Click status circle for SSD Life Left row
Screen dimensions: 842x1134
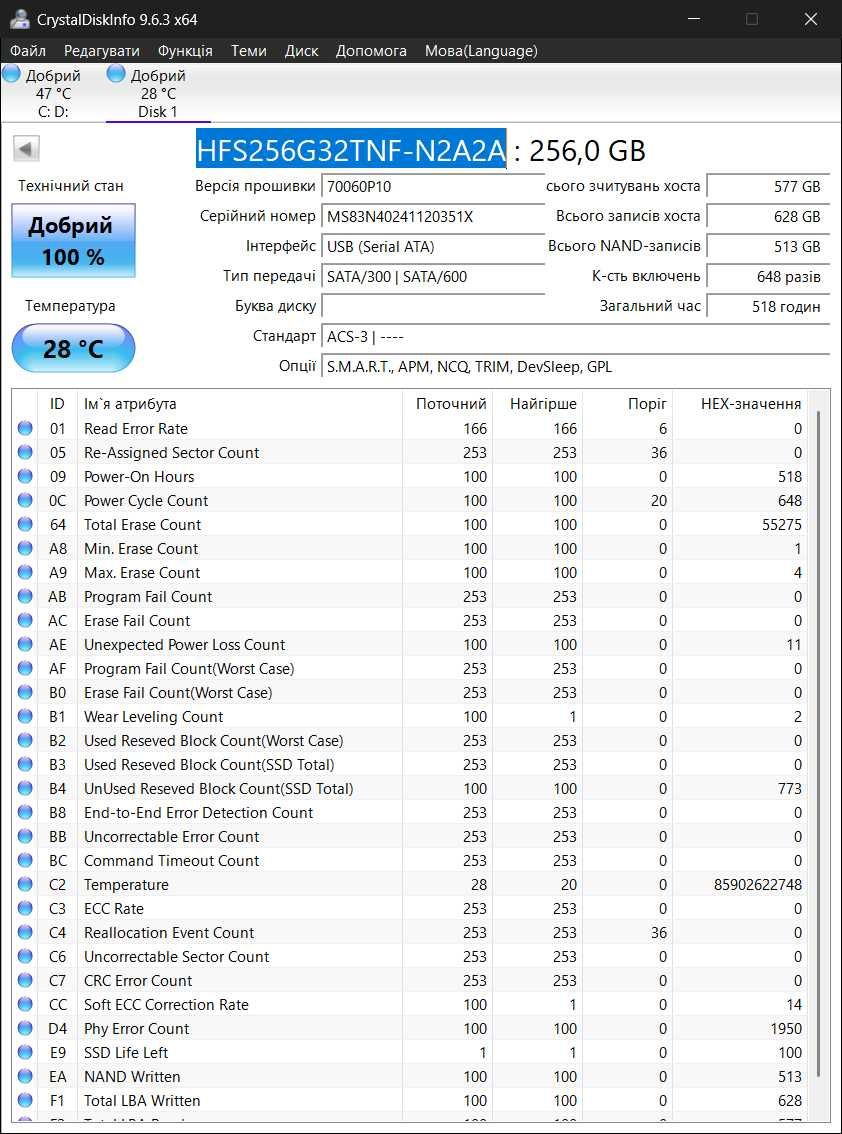coord(25,1052)
